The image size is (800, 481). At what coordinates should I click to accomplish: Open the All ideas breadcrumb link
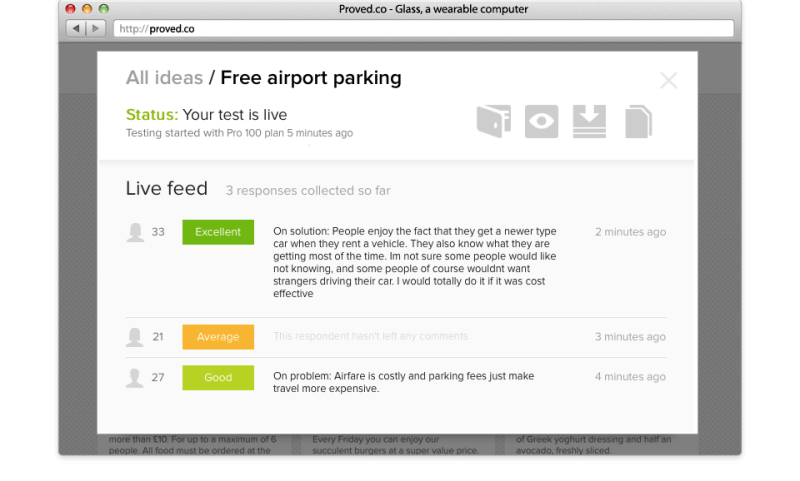tap(164, 78)
